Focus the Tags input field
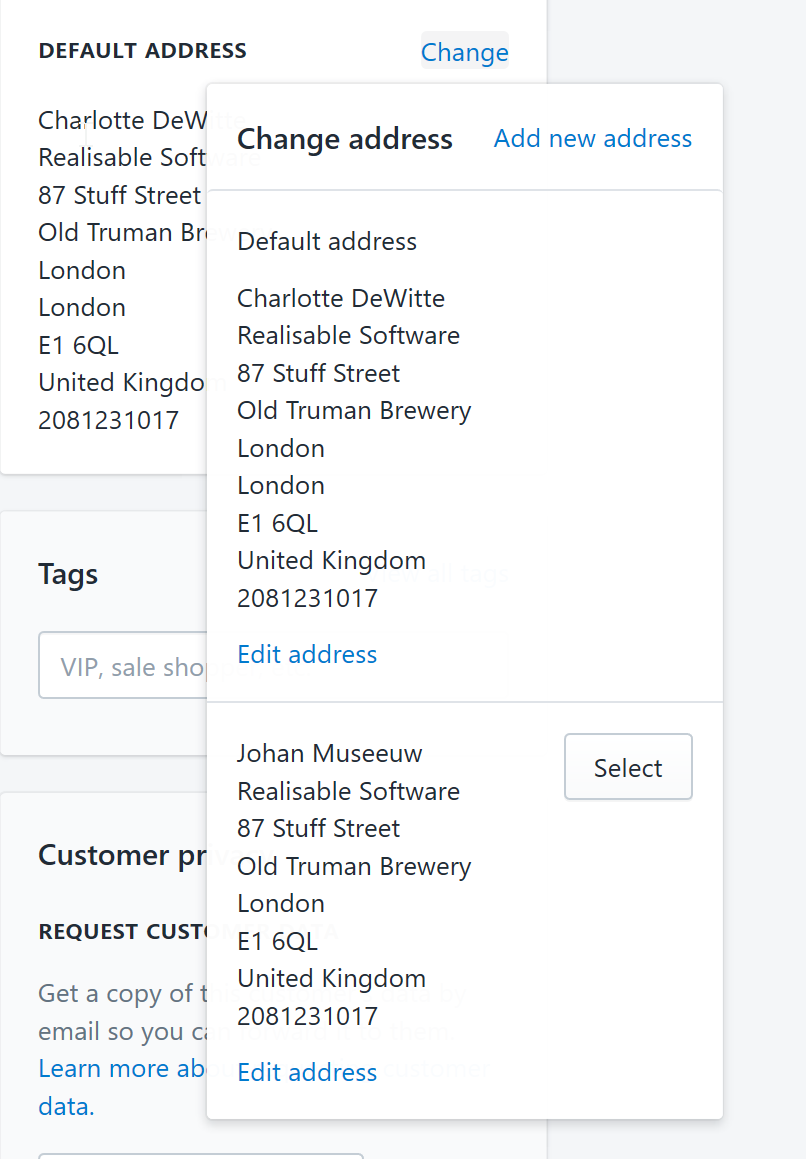Viewport: 806px width, 1159px height. click(x=120, y=666)
